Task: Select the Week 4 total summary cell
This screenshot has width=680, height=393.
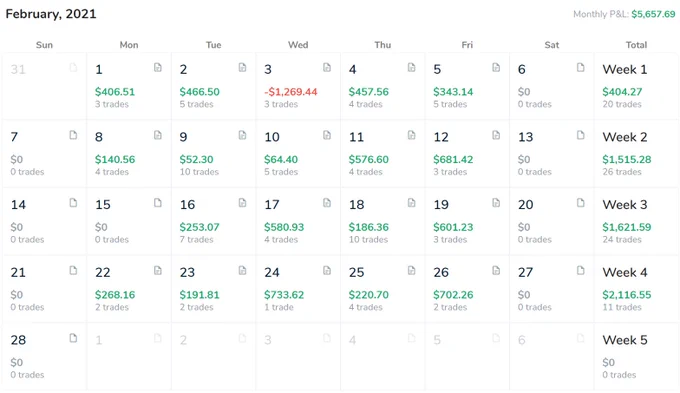Action: point(636,289)
